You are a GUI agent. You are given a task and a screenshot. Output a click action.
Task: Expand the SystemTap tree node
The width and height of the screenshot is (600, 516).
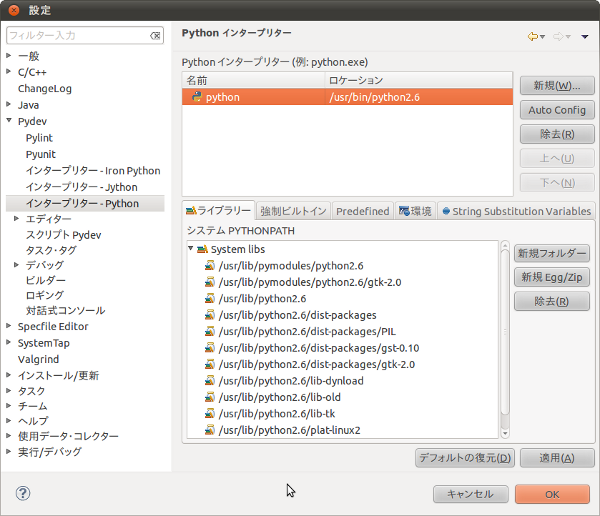coord(9,342)
